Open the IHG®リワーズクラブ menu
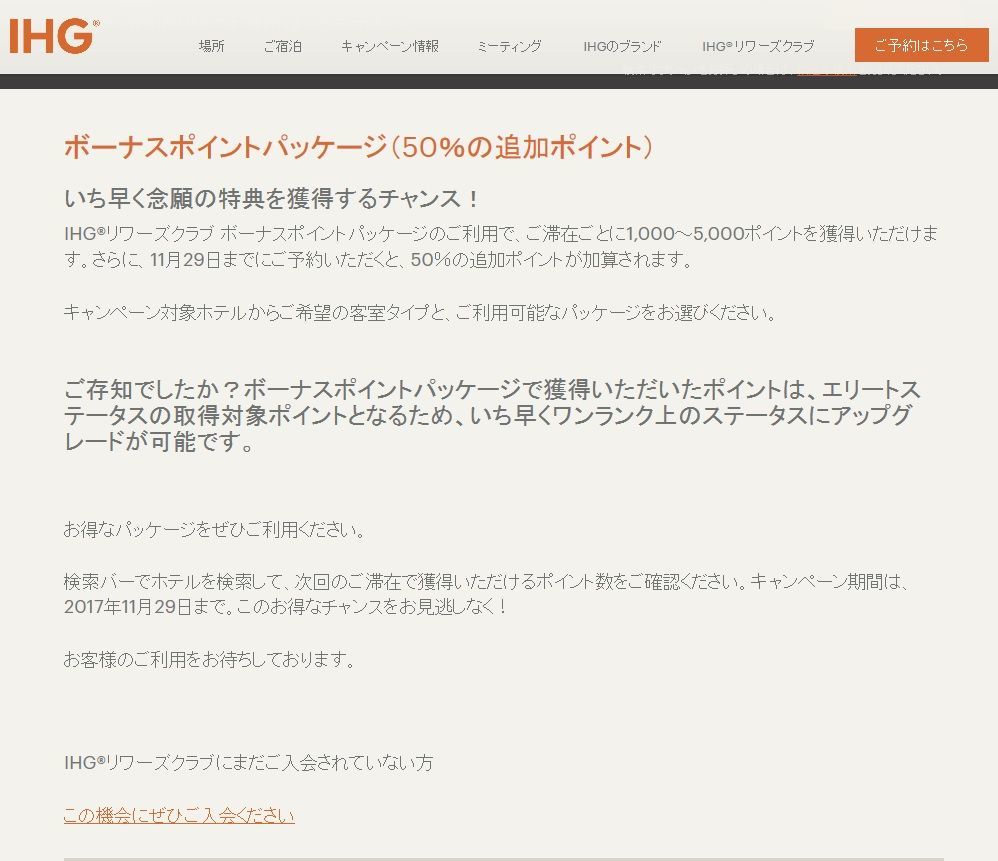 click(757, 46)
